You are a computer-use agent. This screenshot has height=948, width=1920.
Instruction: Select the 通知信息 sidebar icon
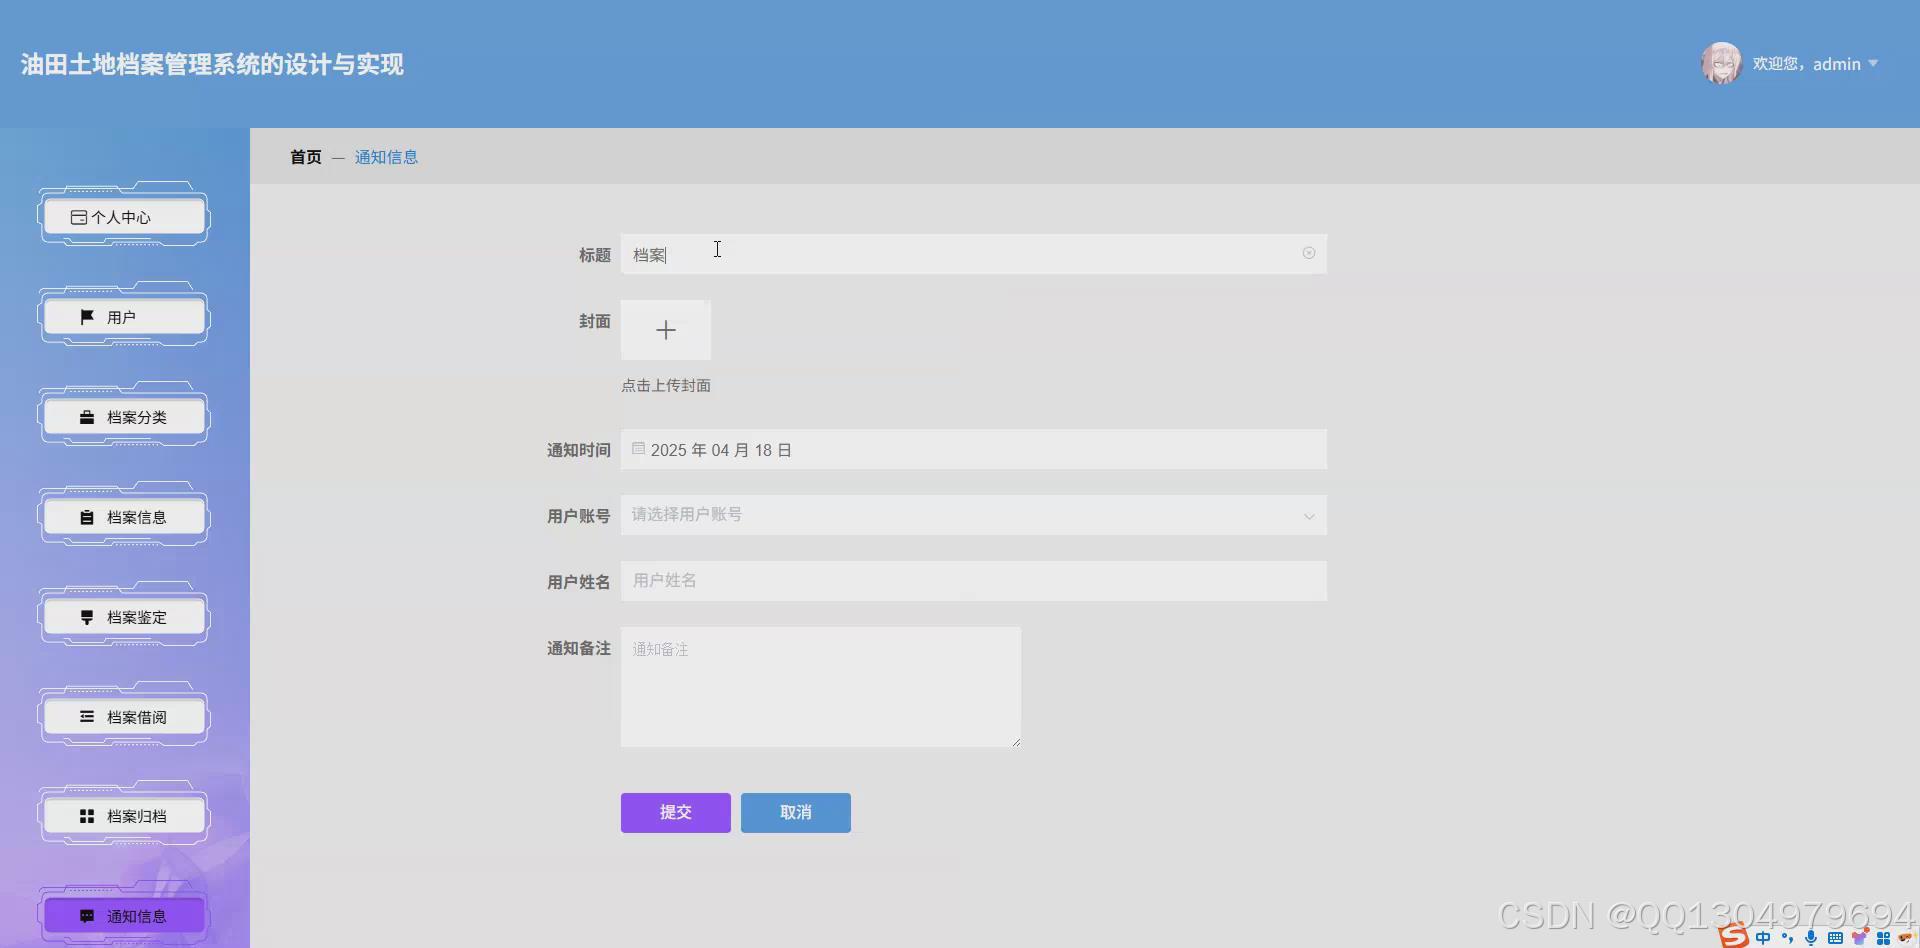122,915
